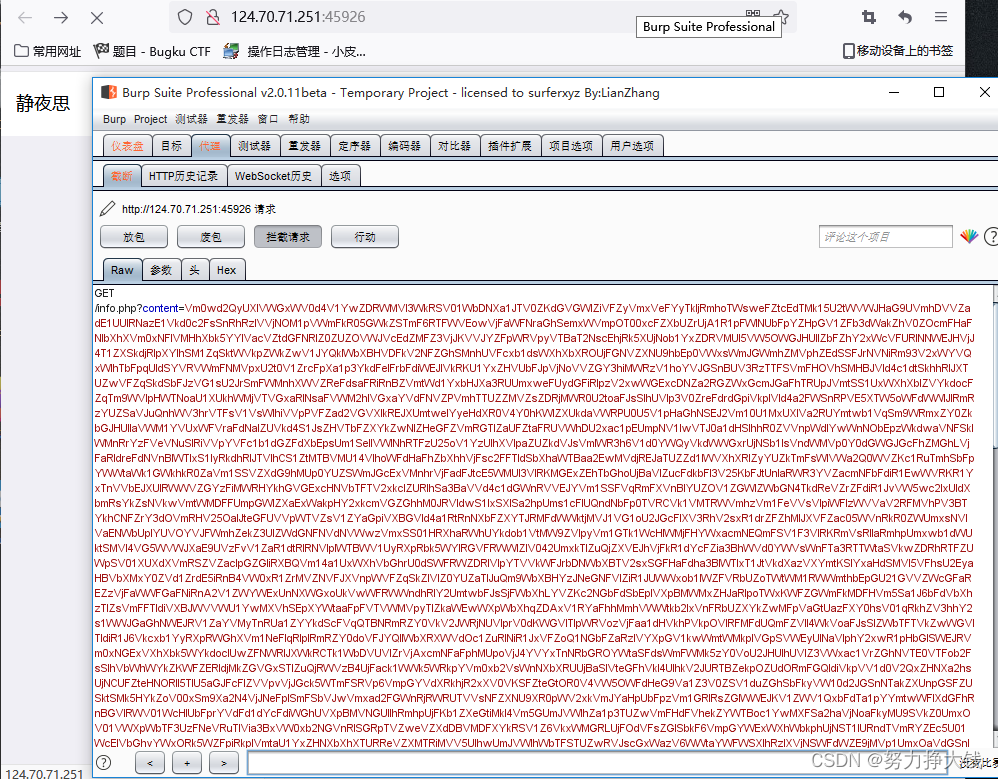Open 移动设备上的书签
This screenshot has height=779, width=998.
(897, 50)
